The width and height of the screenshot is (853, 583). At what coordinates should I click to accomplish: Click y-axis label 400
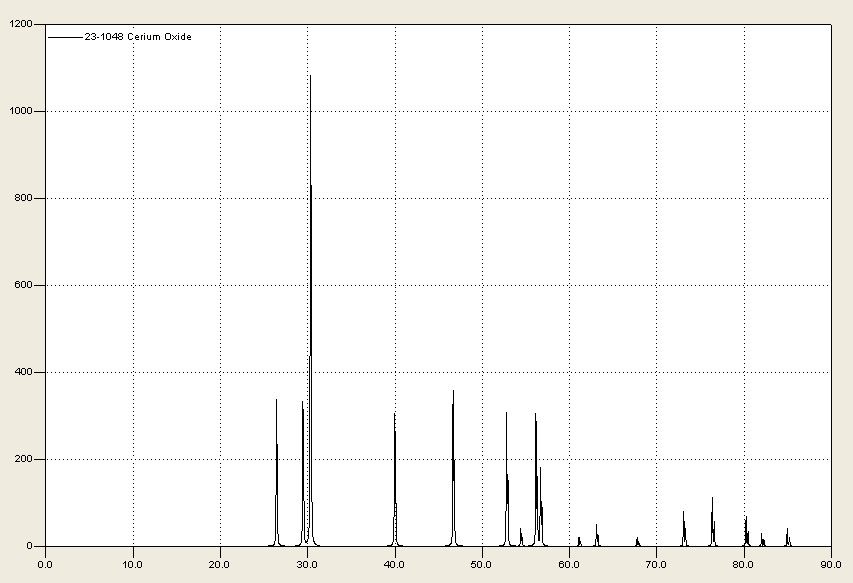[23, 372]
